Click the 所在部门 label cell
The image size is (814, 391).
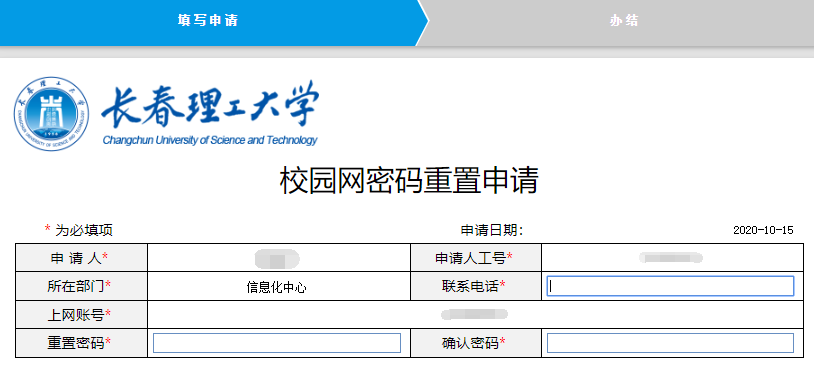tap(82, 286)
